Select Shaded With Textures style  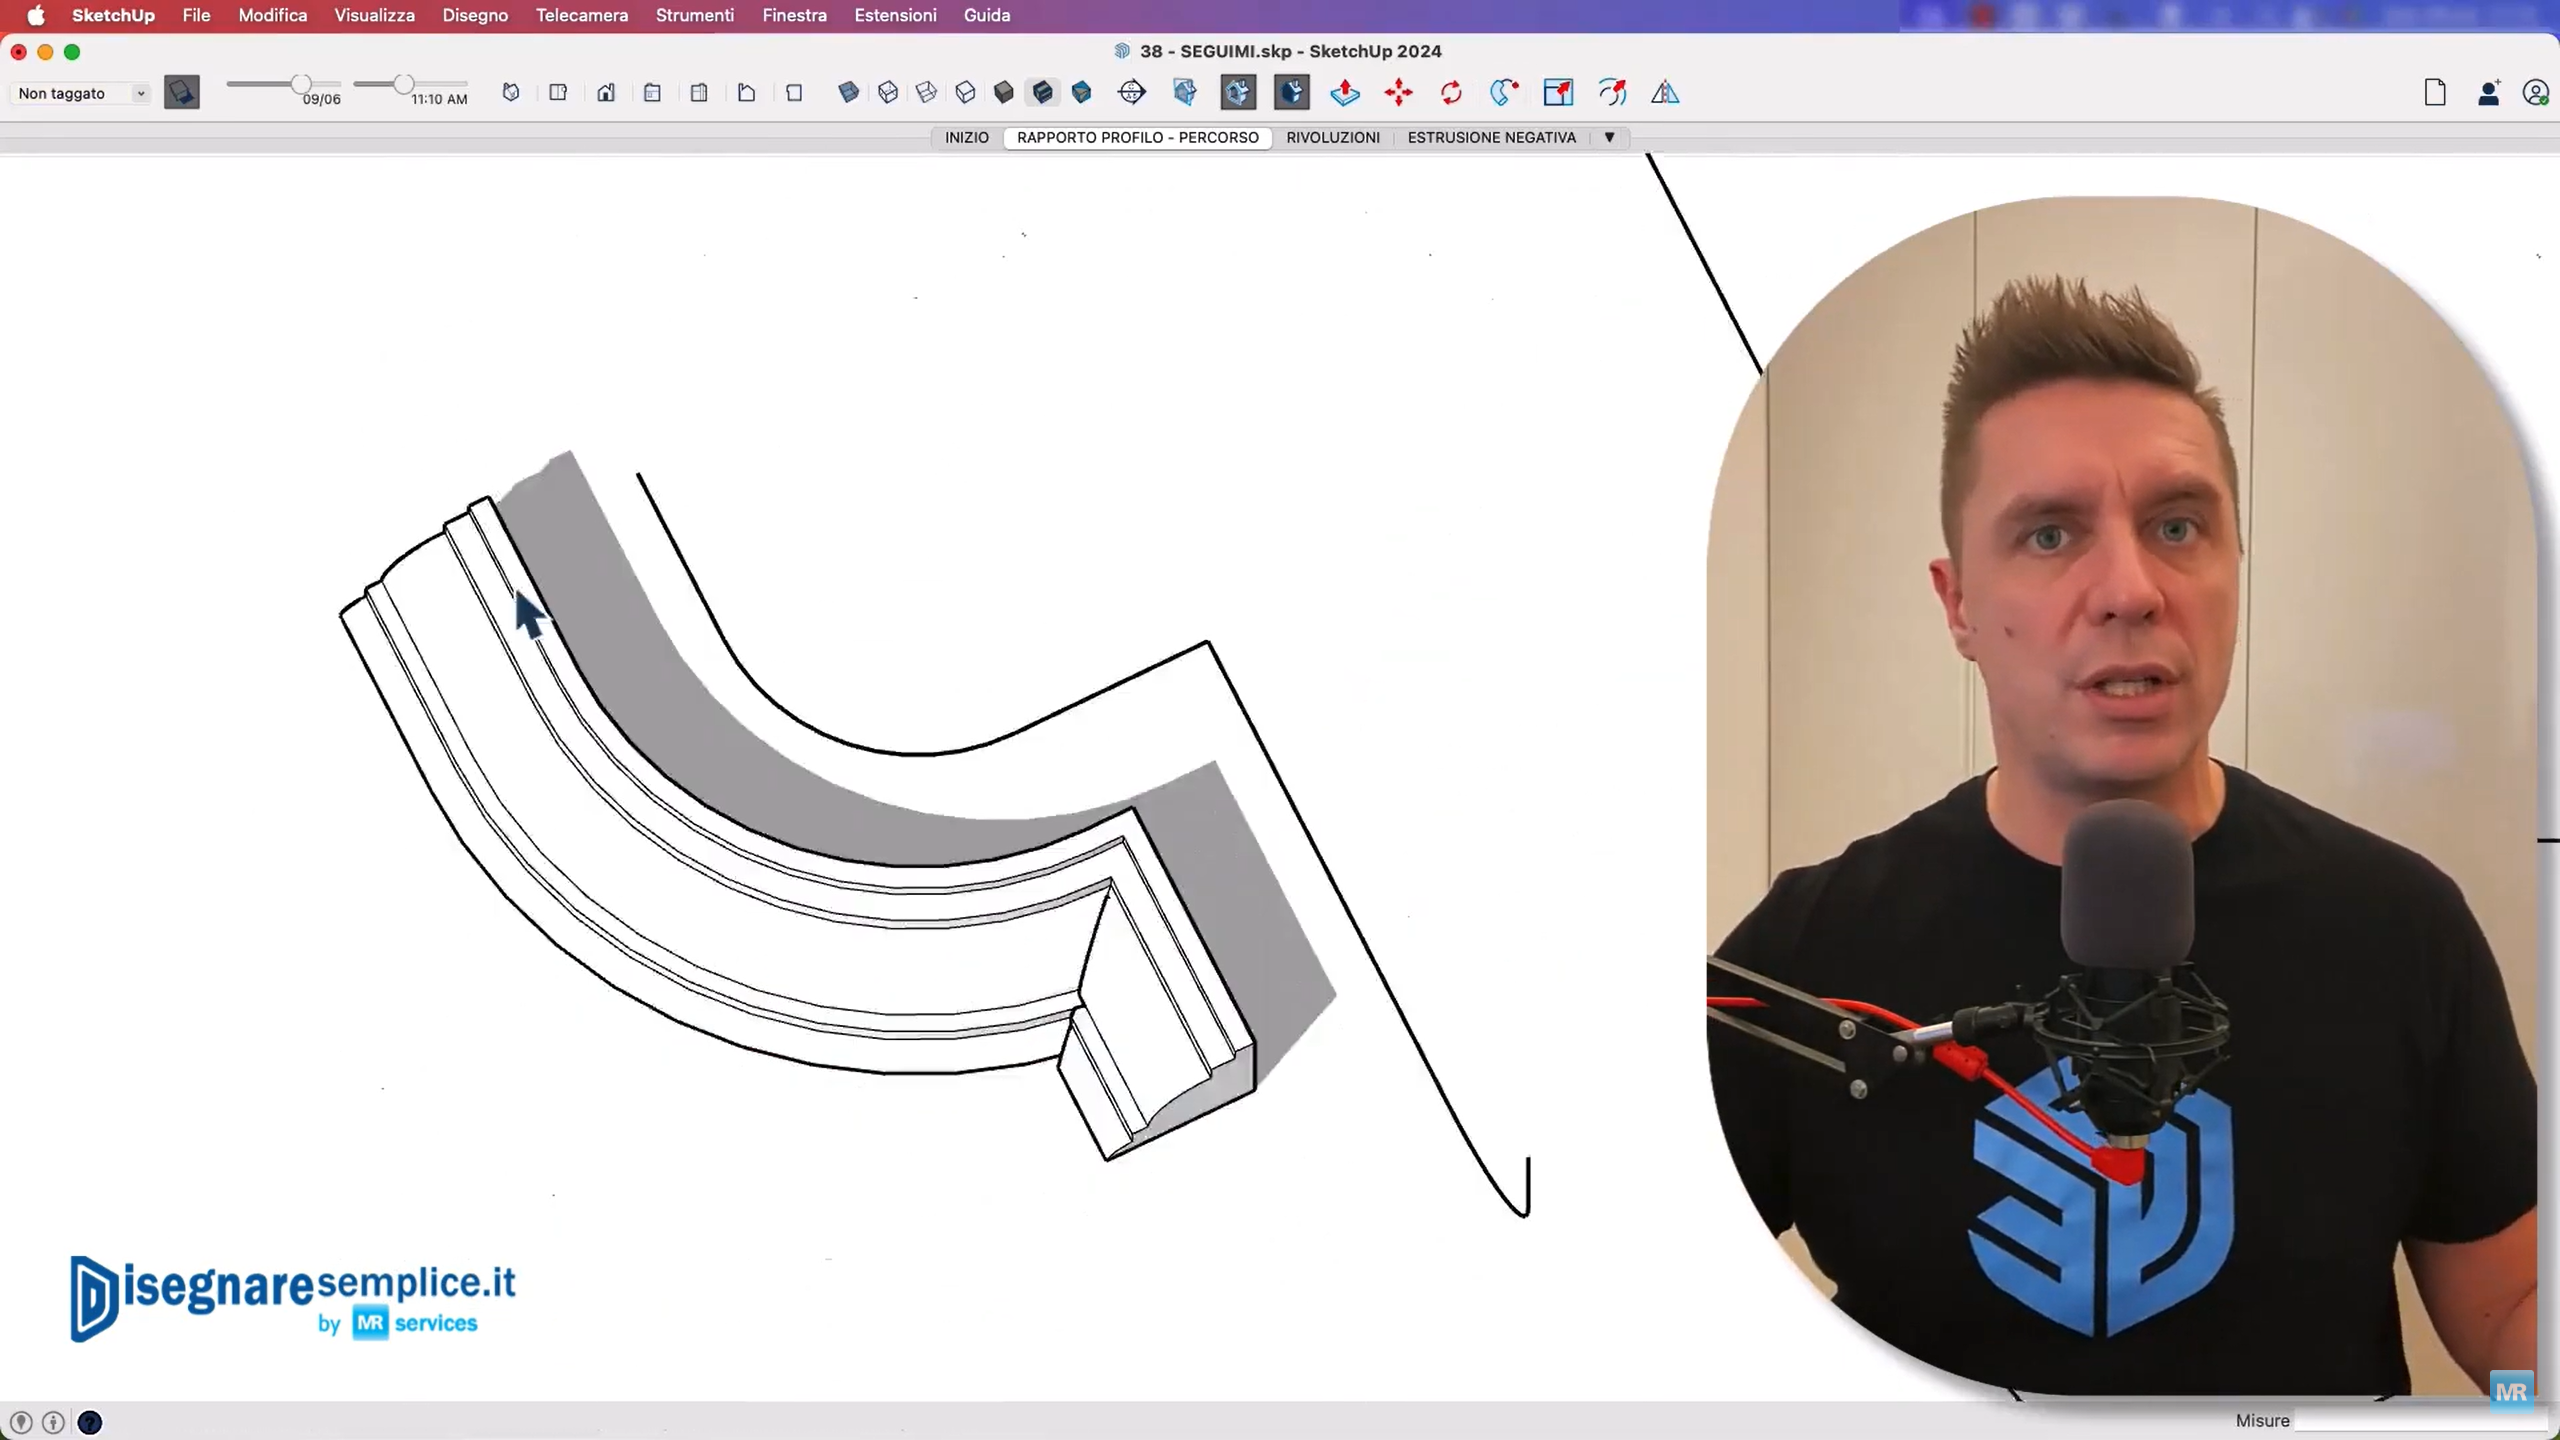(x=1043, y=93)
